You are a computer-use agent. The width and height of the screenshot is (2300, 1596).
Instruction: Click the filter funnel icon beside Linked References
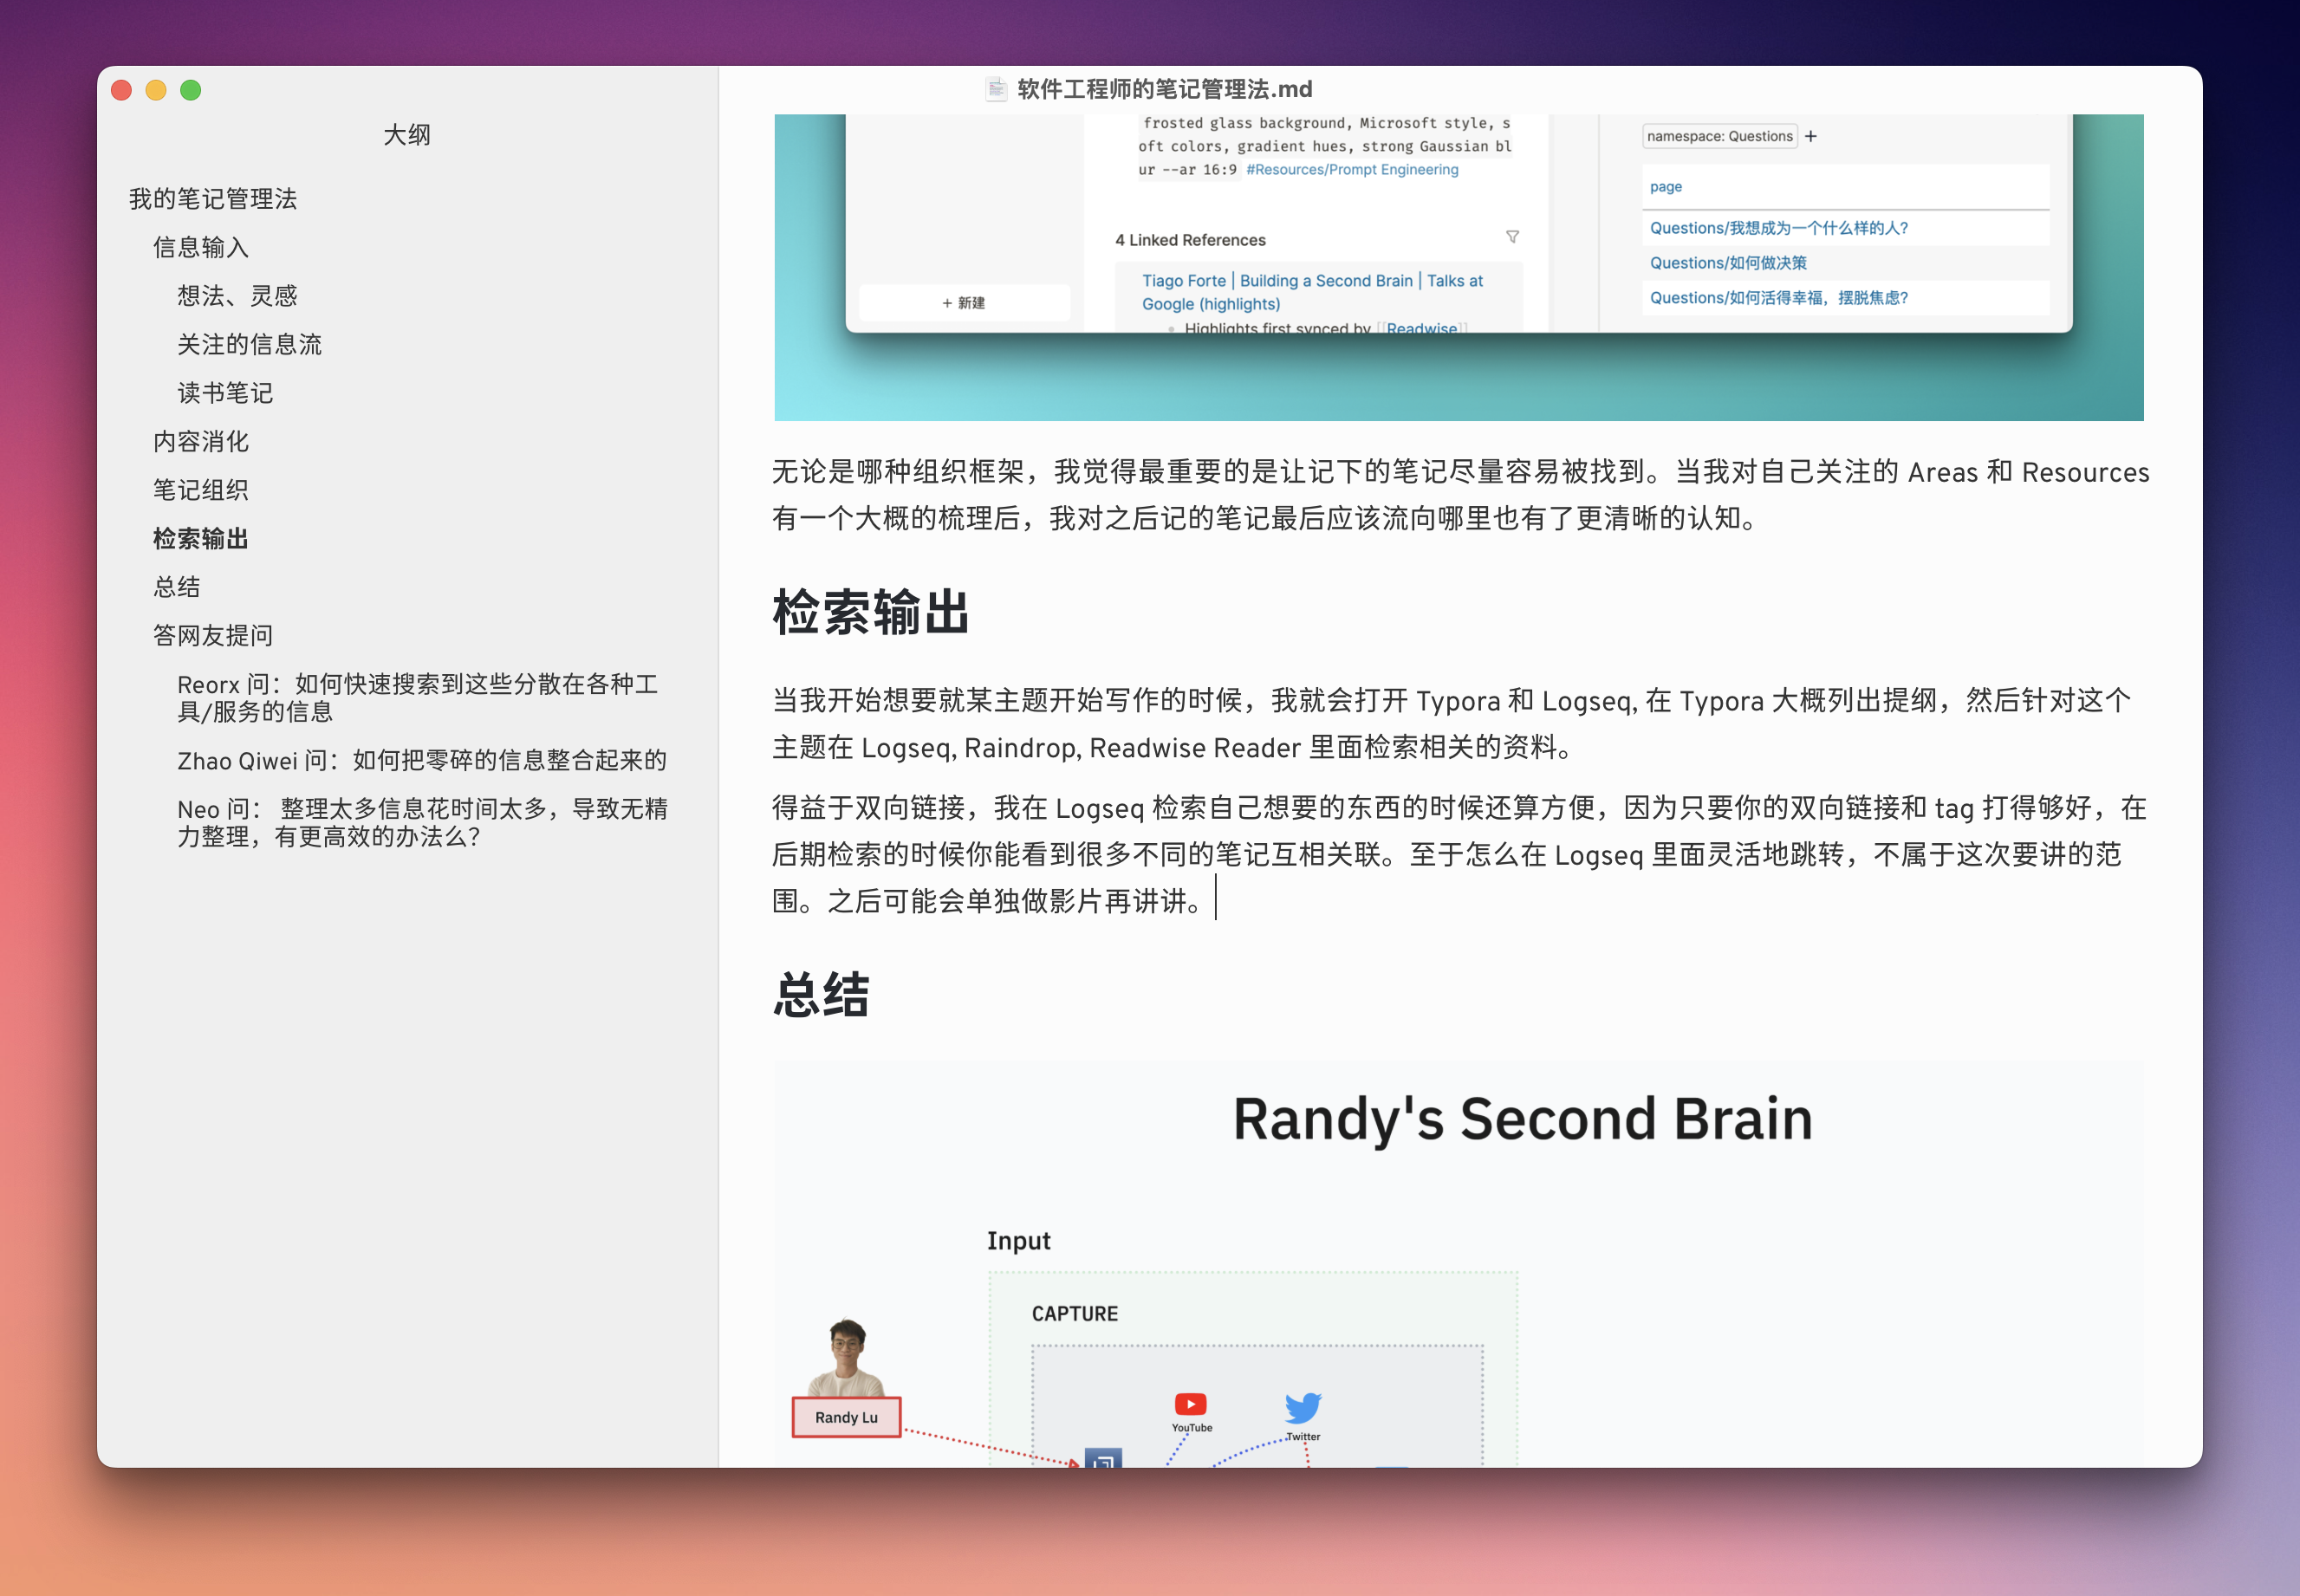[x=1512, y=237]
